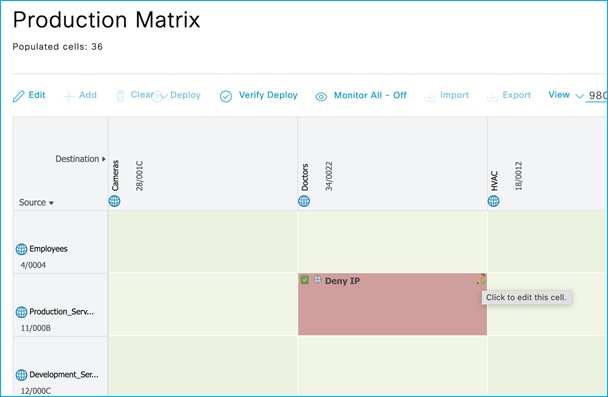Image resolution: width=608 pixels, height=397 pixels.
Task: Click the globe icon under HVAC column
Action: pyautogui.click(x=494, y=201)
